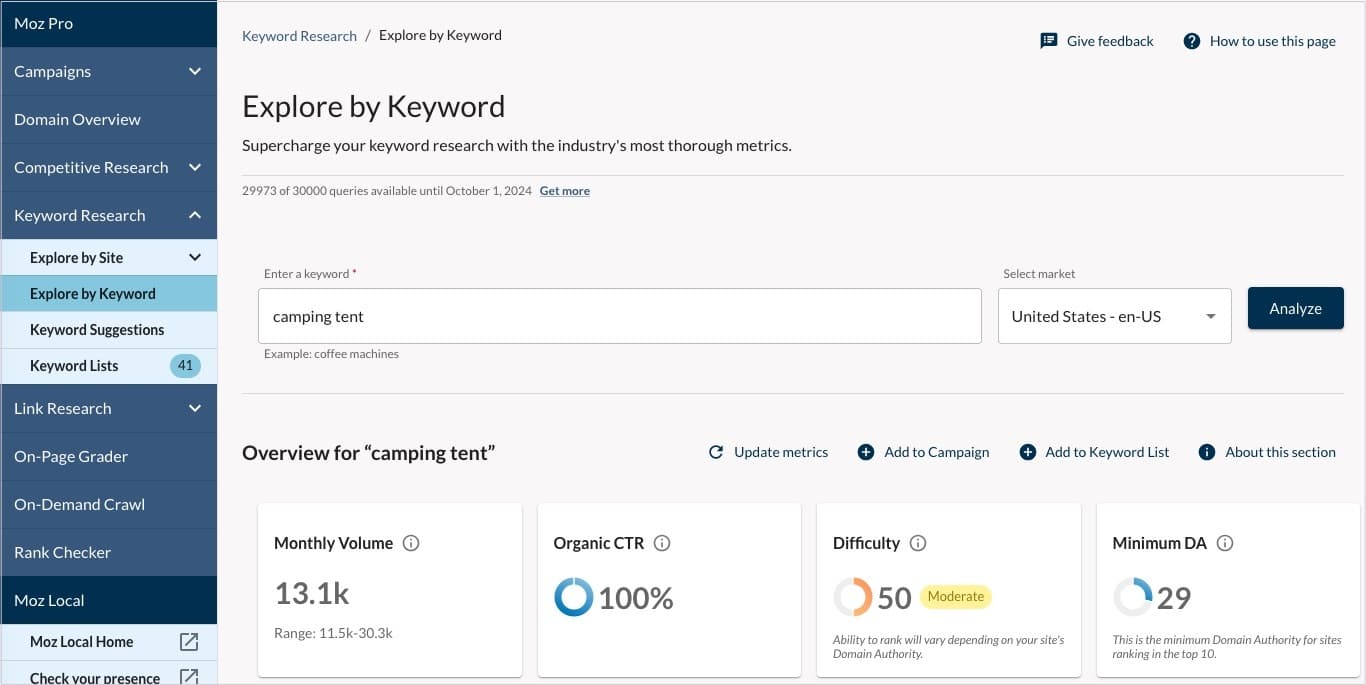Click the Keyword Research breadcrumb link
1366x685 pixels.
299,35
